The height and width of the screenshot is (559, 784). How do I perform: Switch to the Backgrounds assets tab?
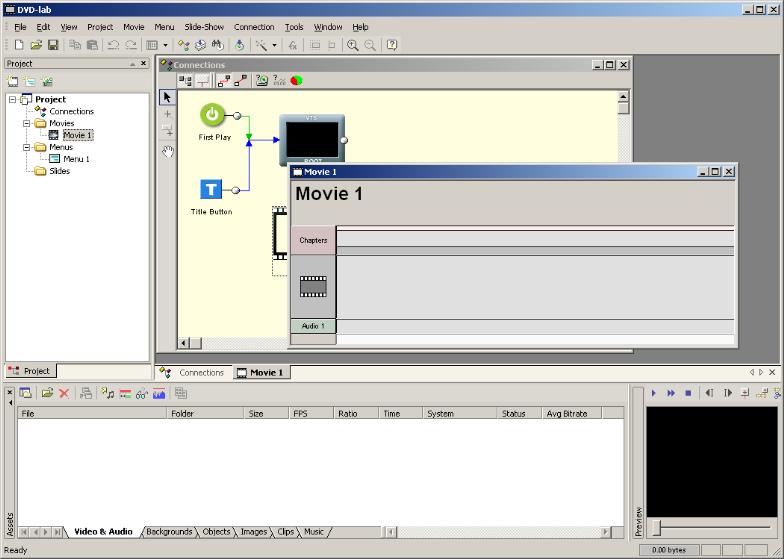169,532
